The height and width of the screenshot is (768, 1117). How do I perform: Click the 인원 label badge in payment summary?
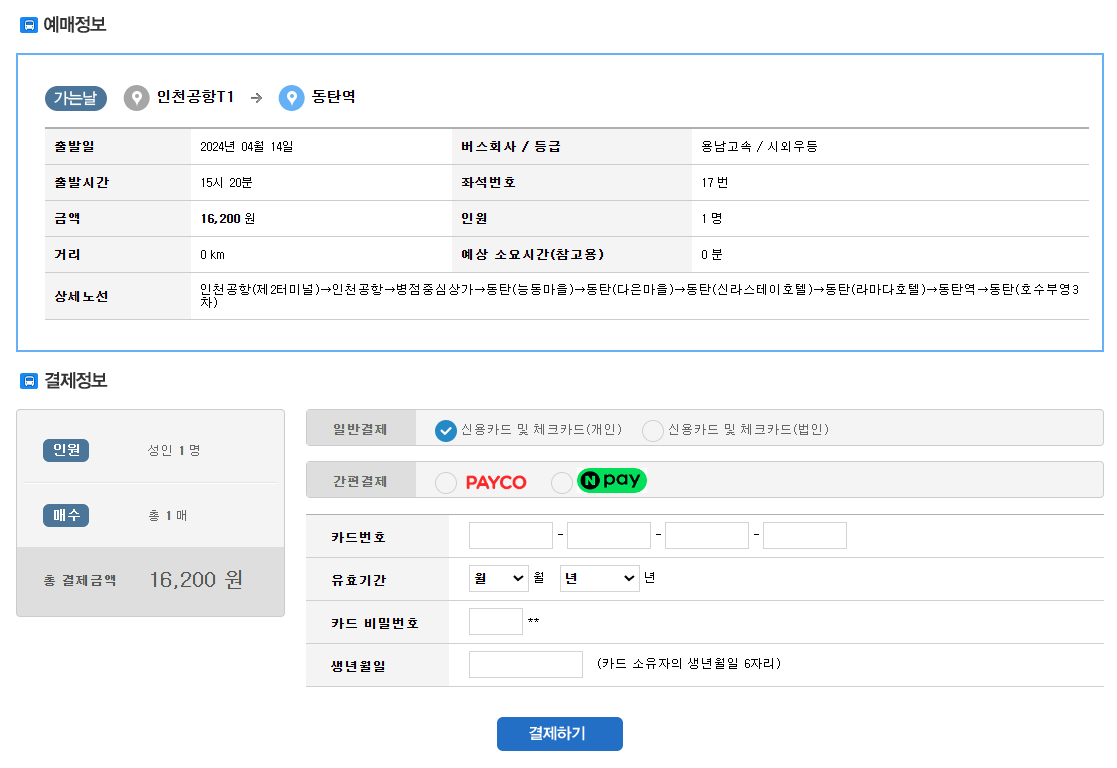click(64, 450)
